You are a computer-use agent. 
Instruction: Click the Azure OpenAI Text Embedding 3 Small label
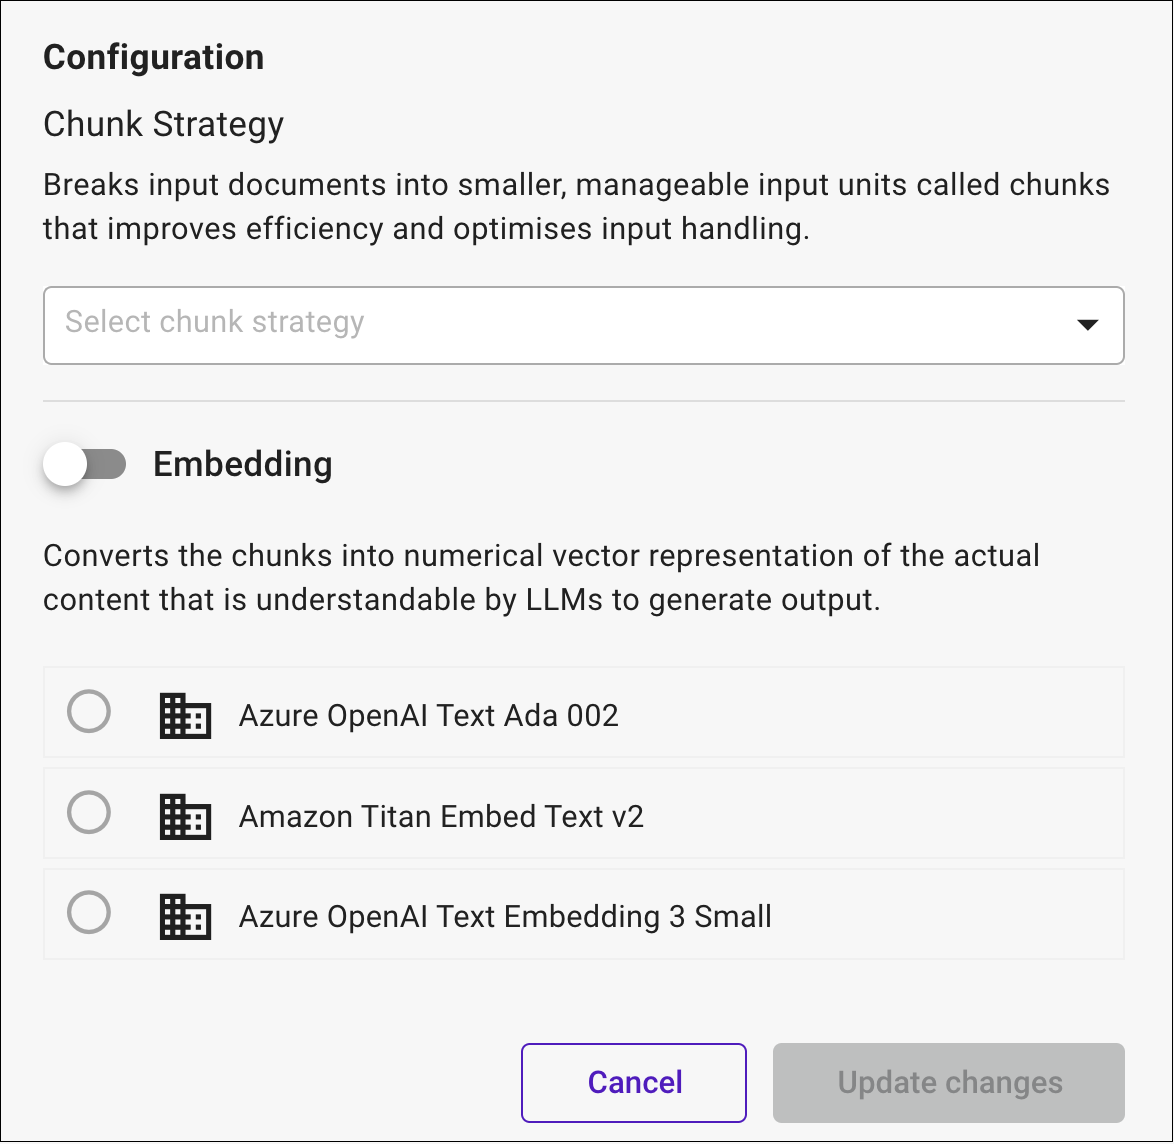[x=505, y=917]
